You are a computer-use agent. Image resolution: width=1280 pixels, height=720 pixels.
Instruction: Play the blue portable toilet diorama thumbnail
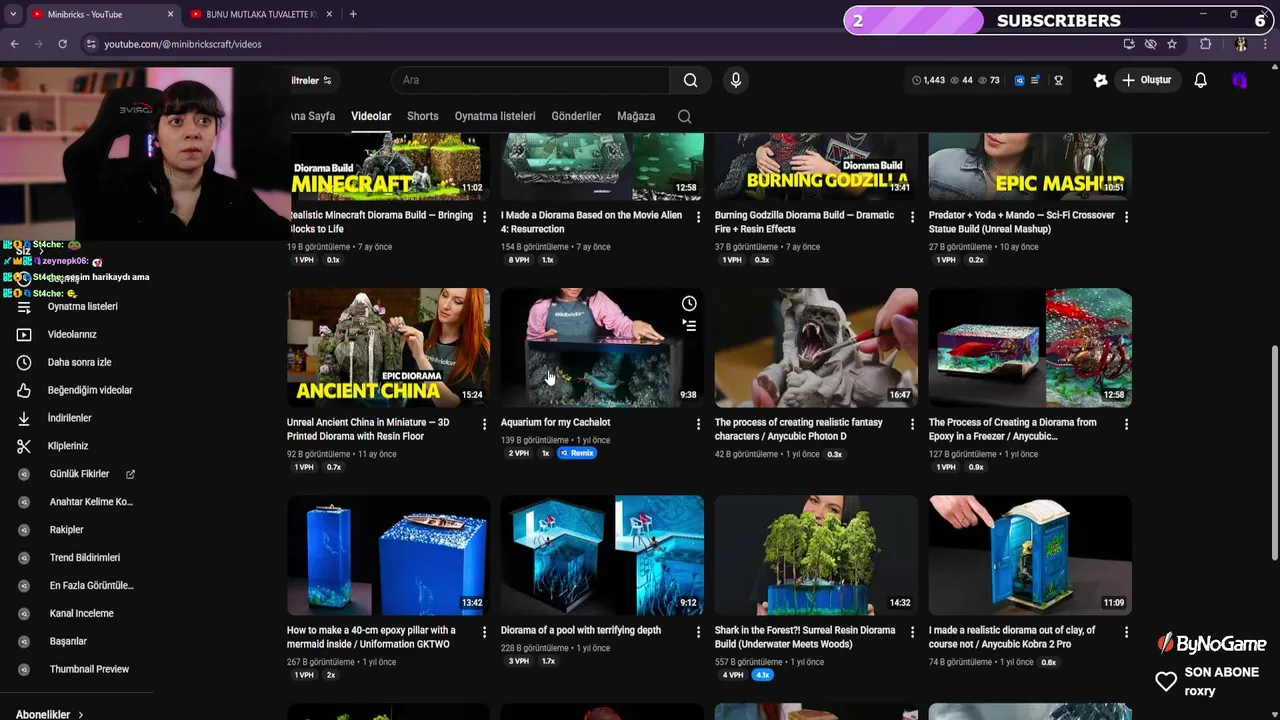pyautogui.click(x=1030, y=555)
